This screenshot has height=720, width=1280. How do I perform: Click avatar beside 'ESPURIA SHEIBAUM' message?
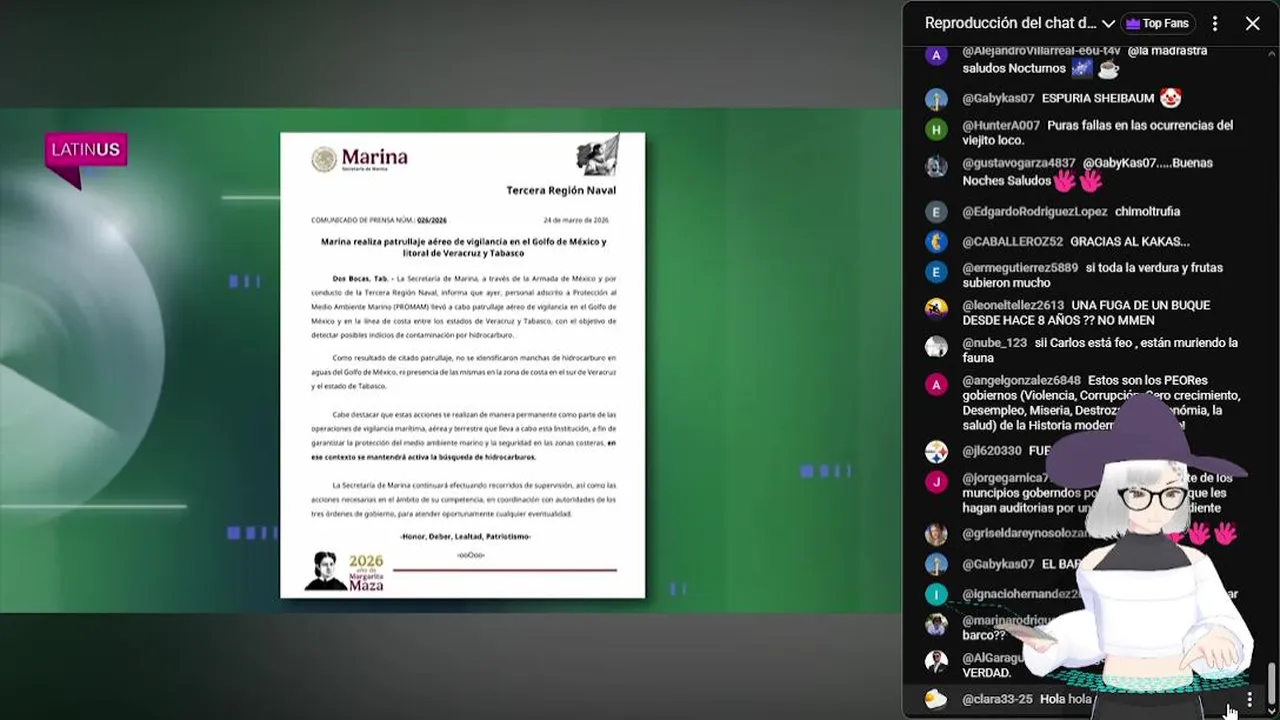coord(936,99)
